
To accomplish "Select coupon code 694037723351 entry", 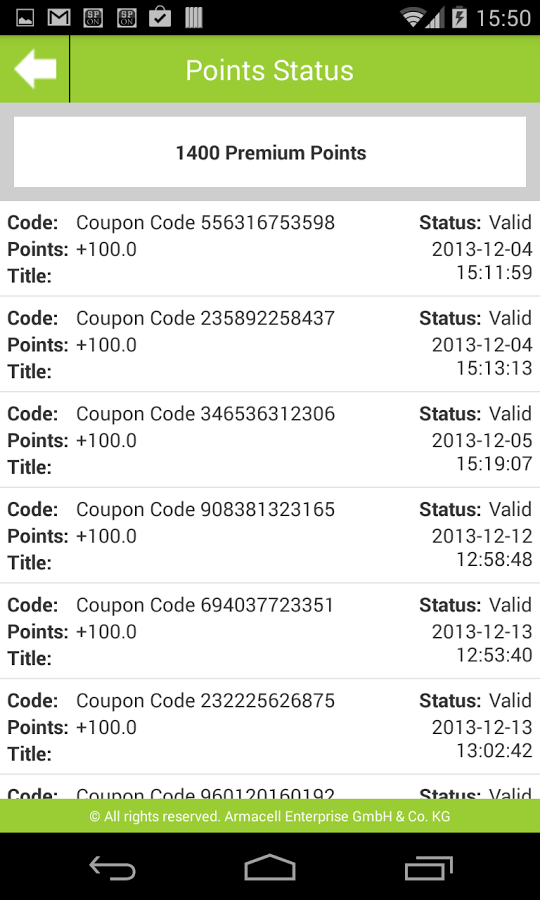I will (x=270, y=631).
